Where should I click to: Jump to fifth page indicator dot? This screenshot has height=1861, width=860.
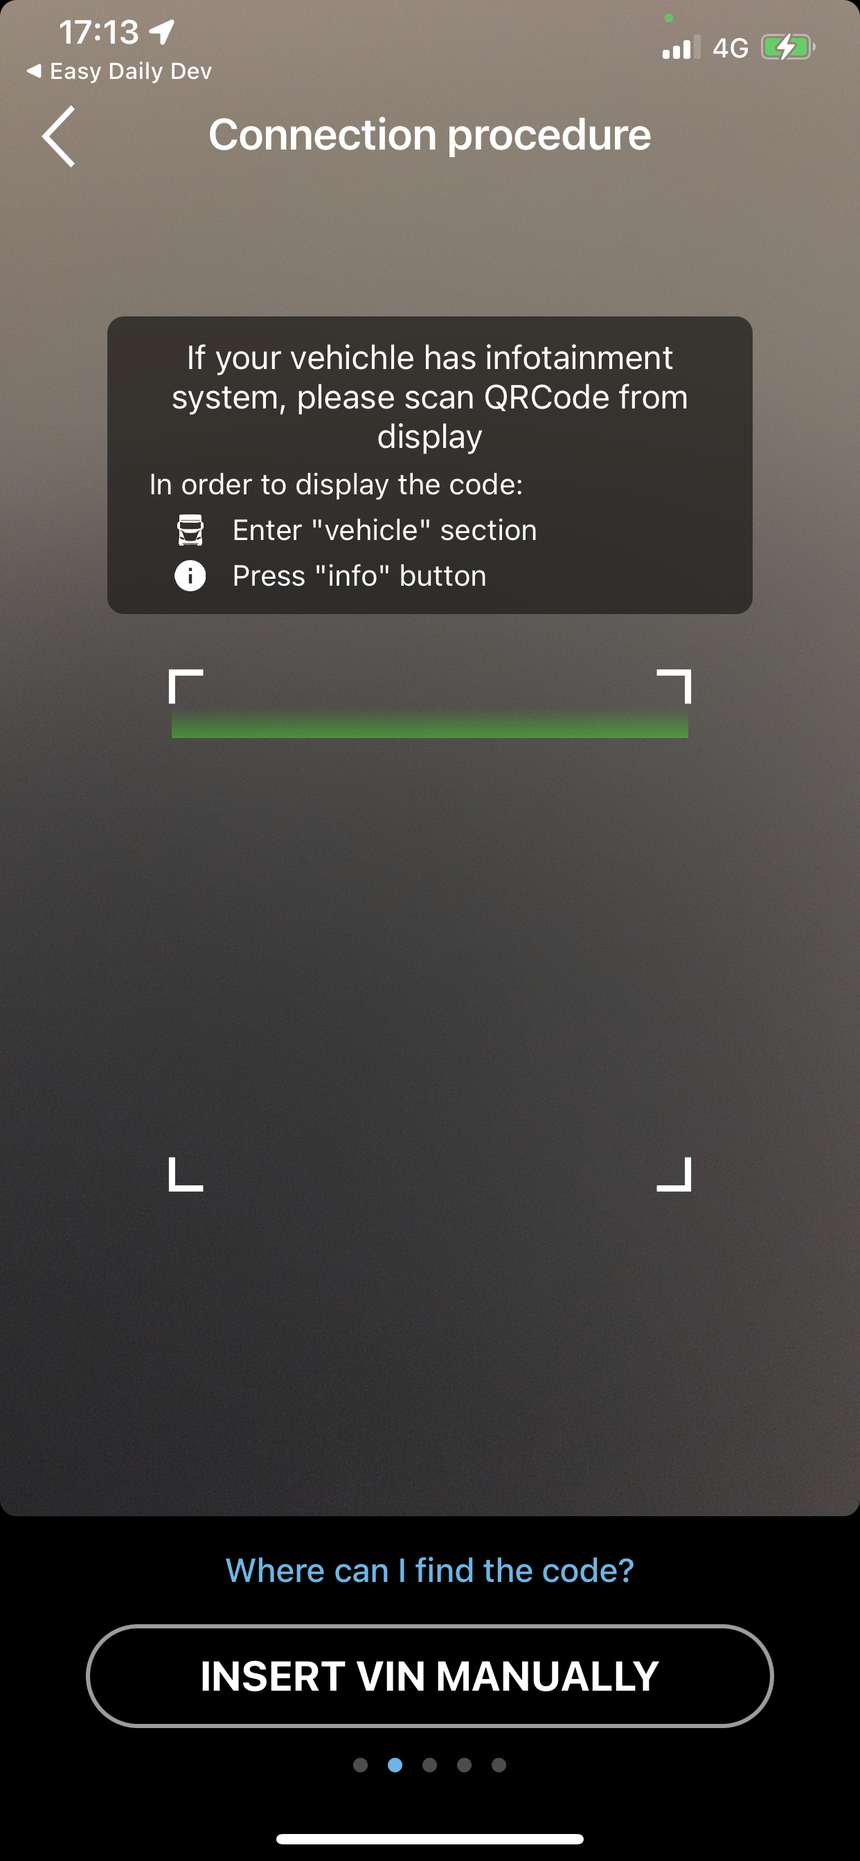[x=499, y=1765]
